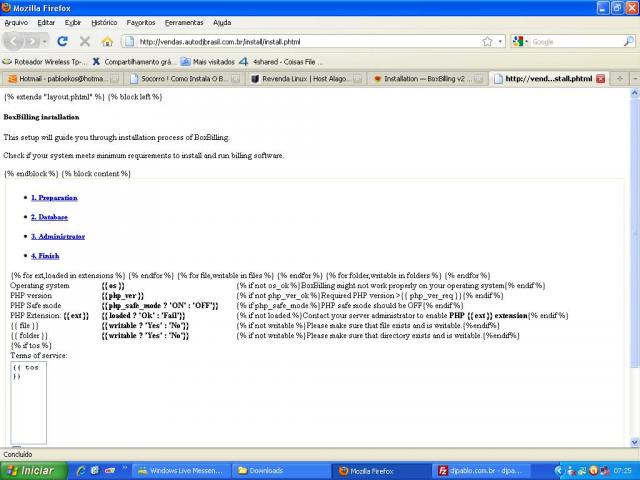
Task: Close the Hotmail tab
Action: click(115, 79)
